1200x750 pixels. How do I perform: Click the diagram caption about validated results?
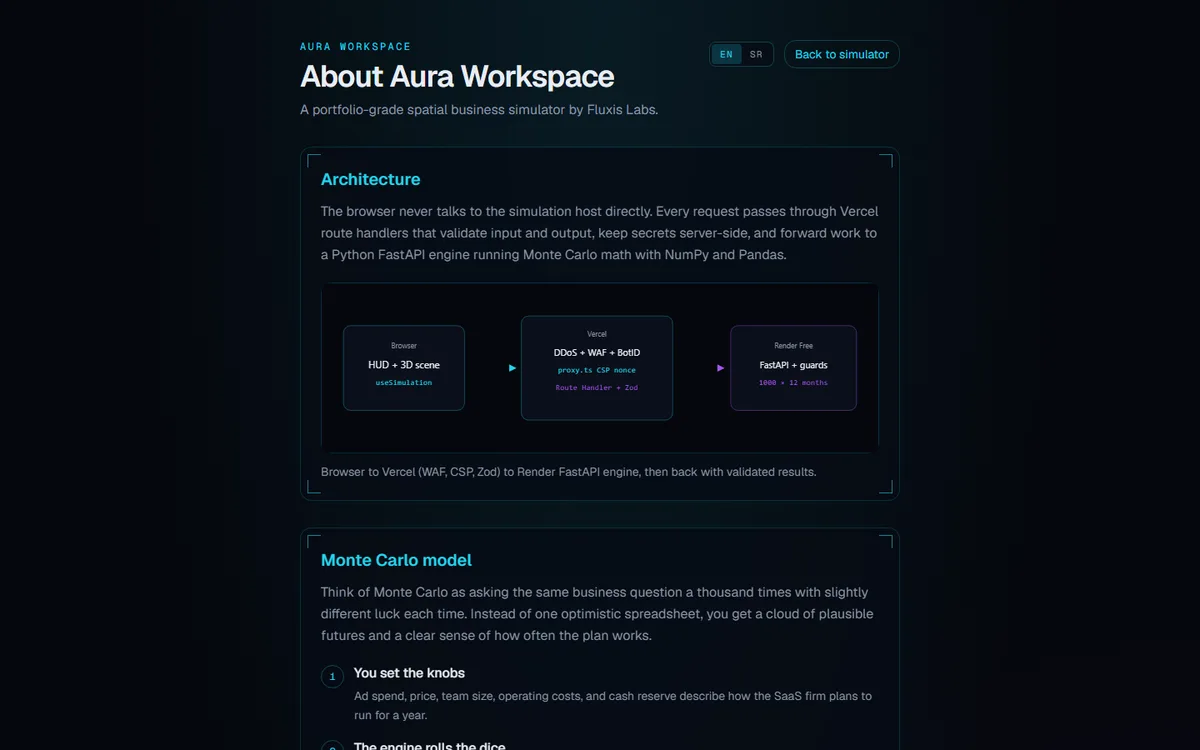[568, 471]
